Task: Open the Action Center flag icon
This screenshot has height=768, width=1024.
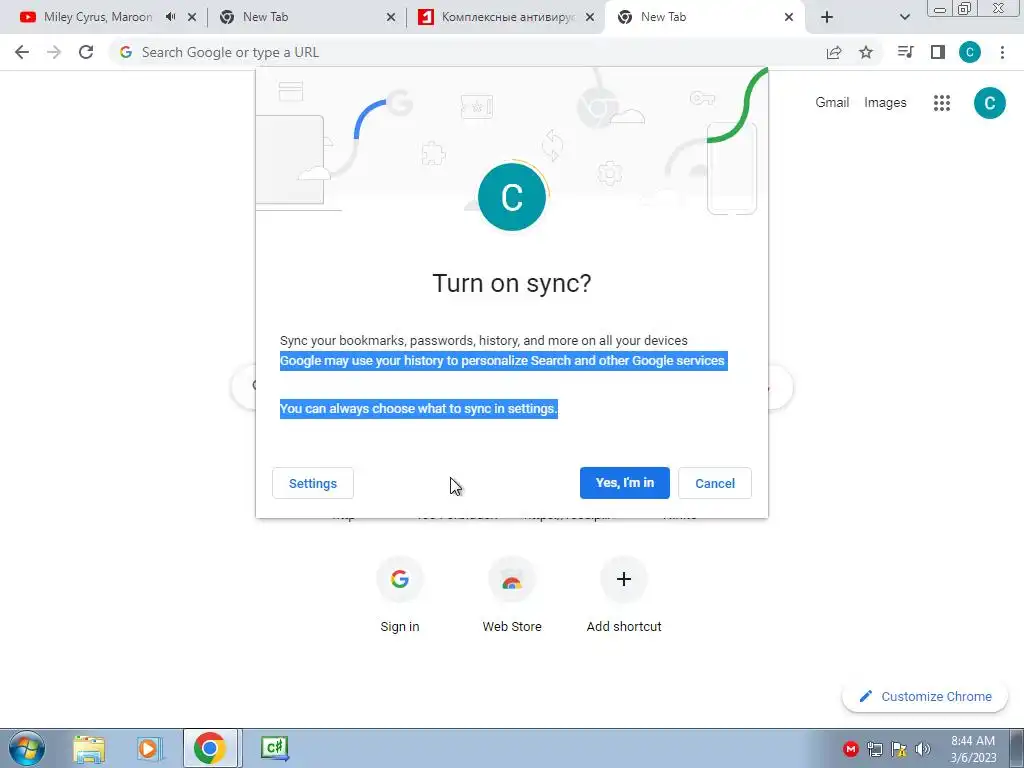Action: click(899, 749)
